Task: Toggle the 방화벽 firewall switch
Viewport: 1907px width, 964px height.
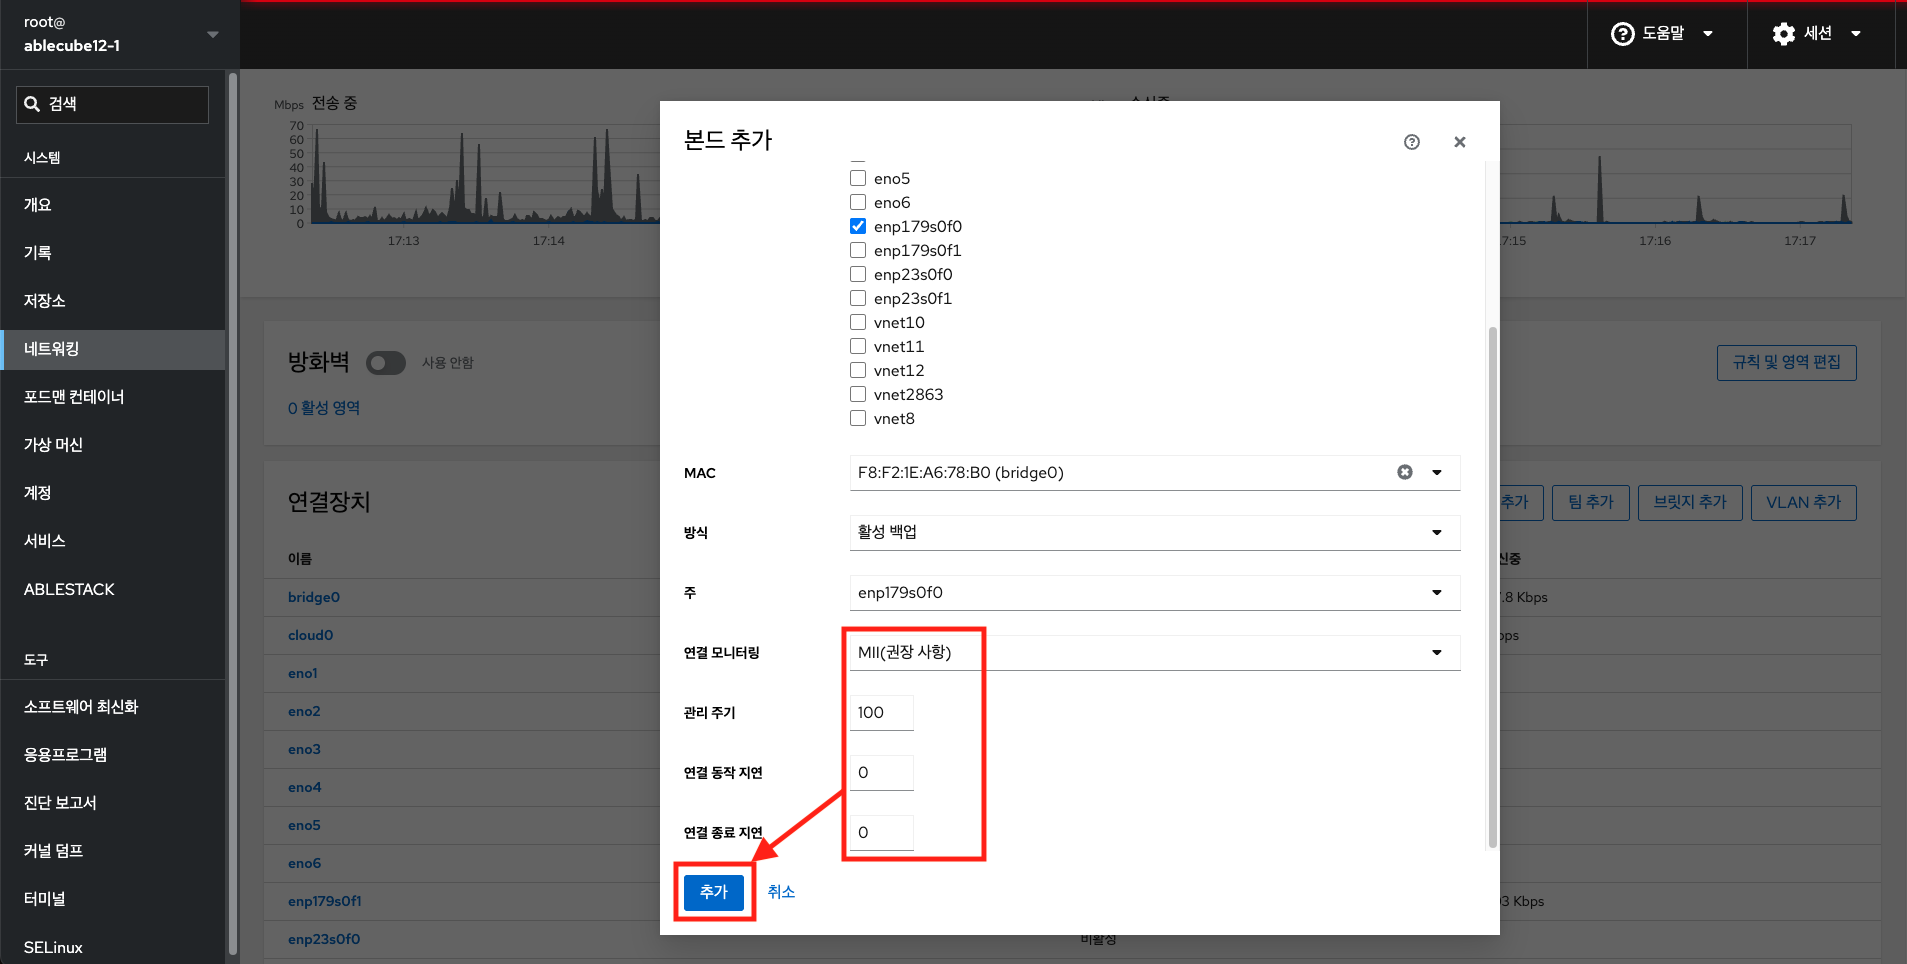Action: [x=386, y=363]
